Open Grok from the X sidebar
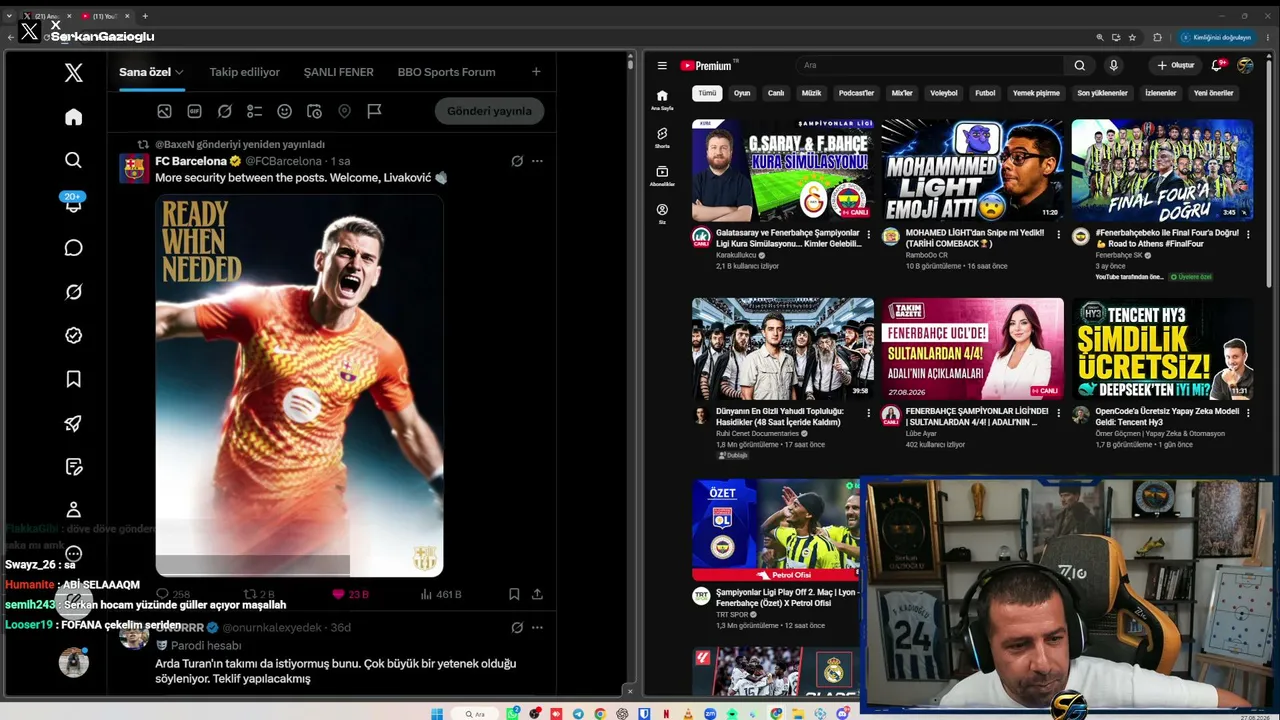 tap(73, 292)
